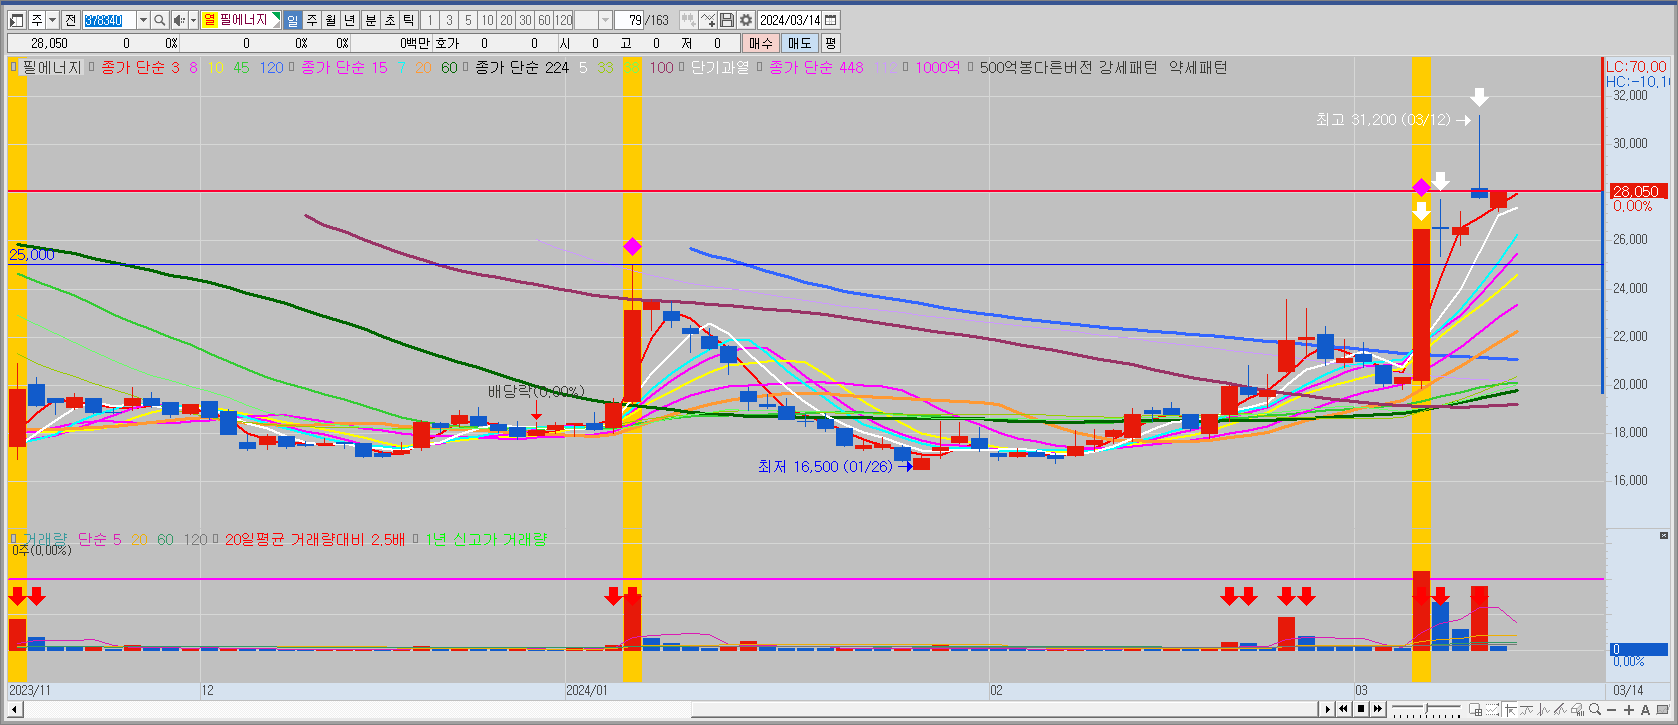Open the speaker options dropdown arrow

point(193,20)
